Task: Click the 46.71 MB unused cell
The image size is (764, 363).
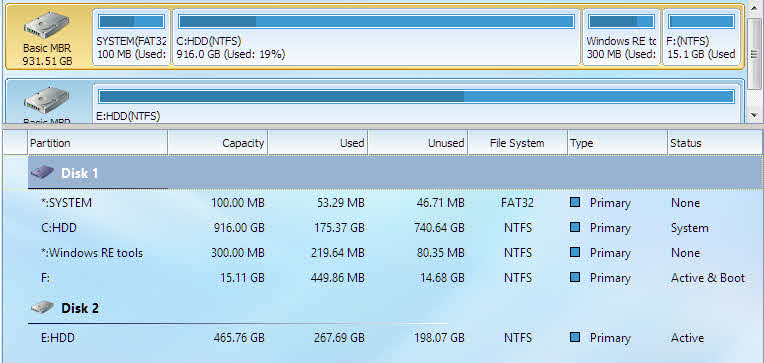Action: pyautogui.click(x=440, y=203)
